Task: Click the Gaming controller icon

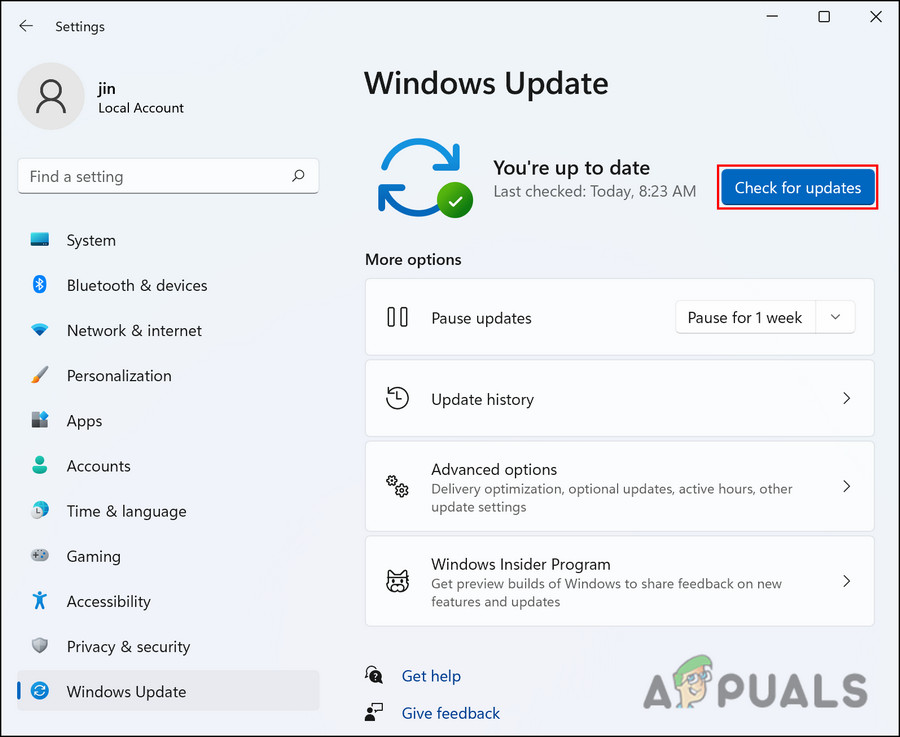Action: coord(40,555)
